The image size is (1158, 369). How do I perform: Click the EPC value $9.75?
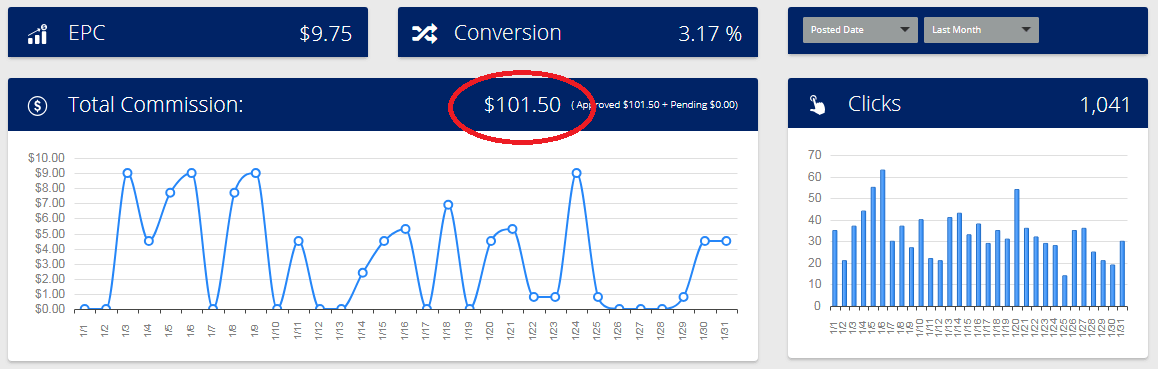tap(326, 34)
